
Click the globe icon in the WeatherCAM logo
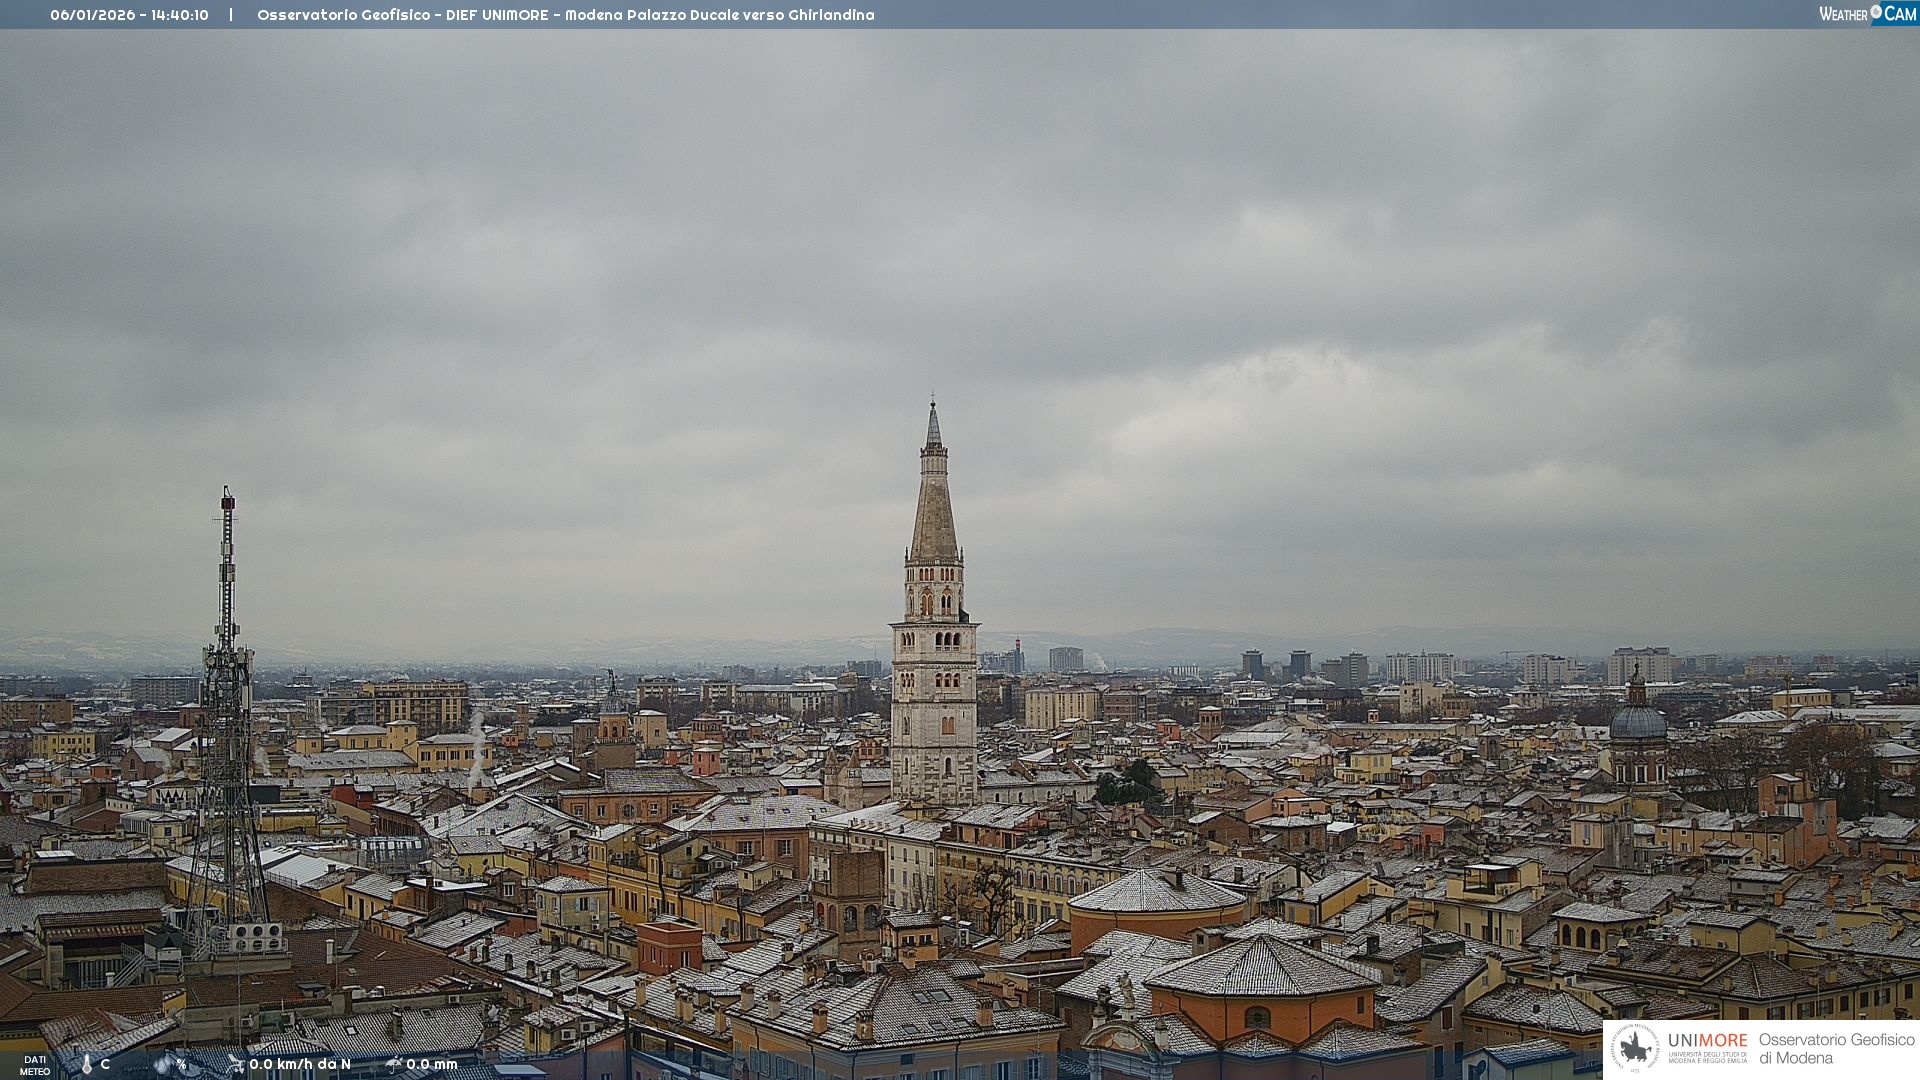[1876, 12]
